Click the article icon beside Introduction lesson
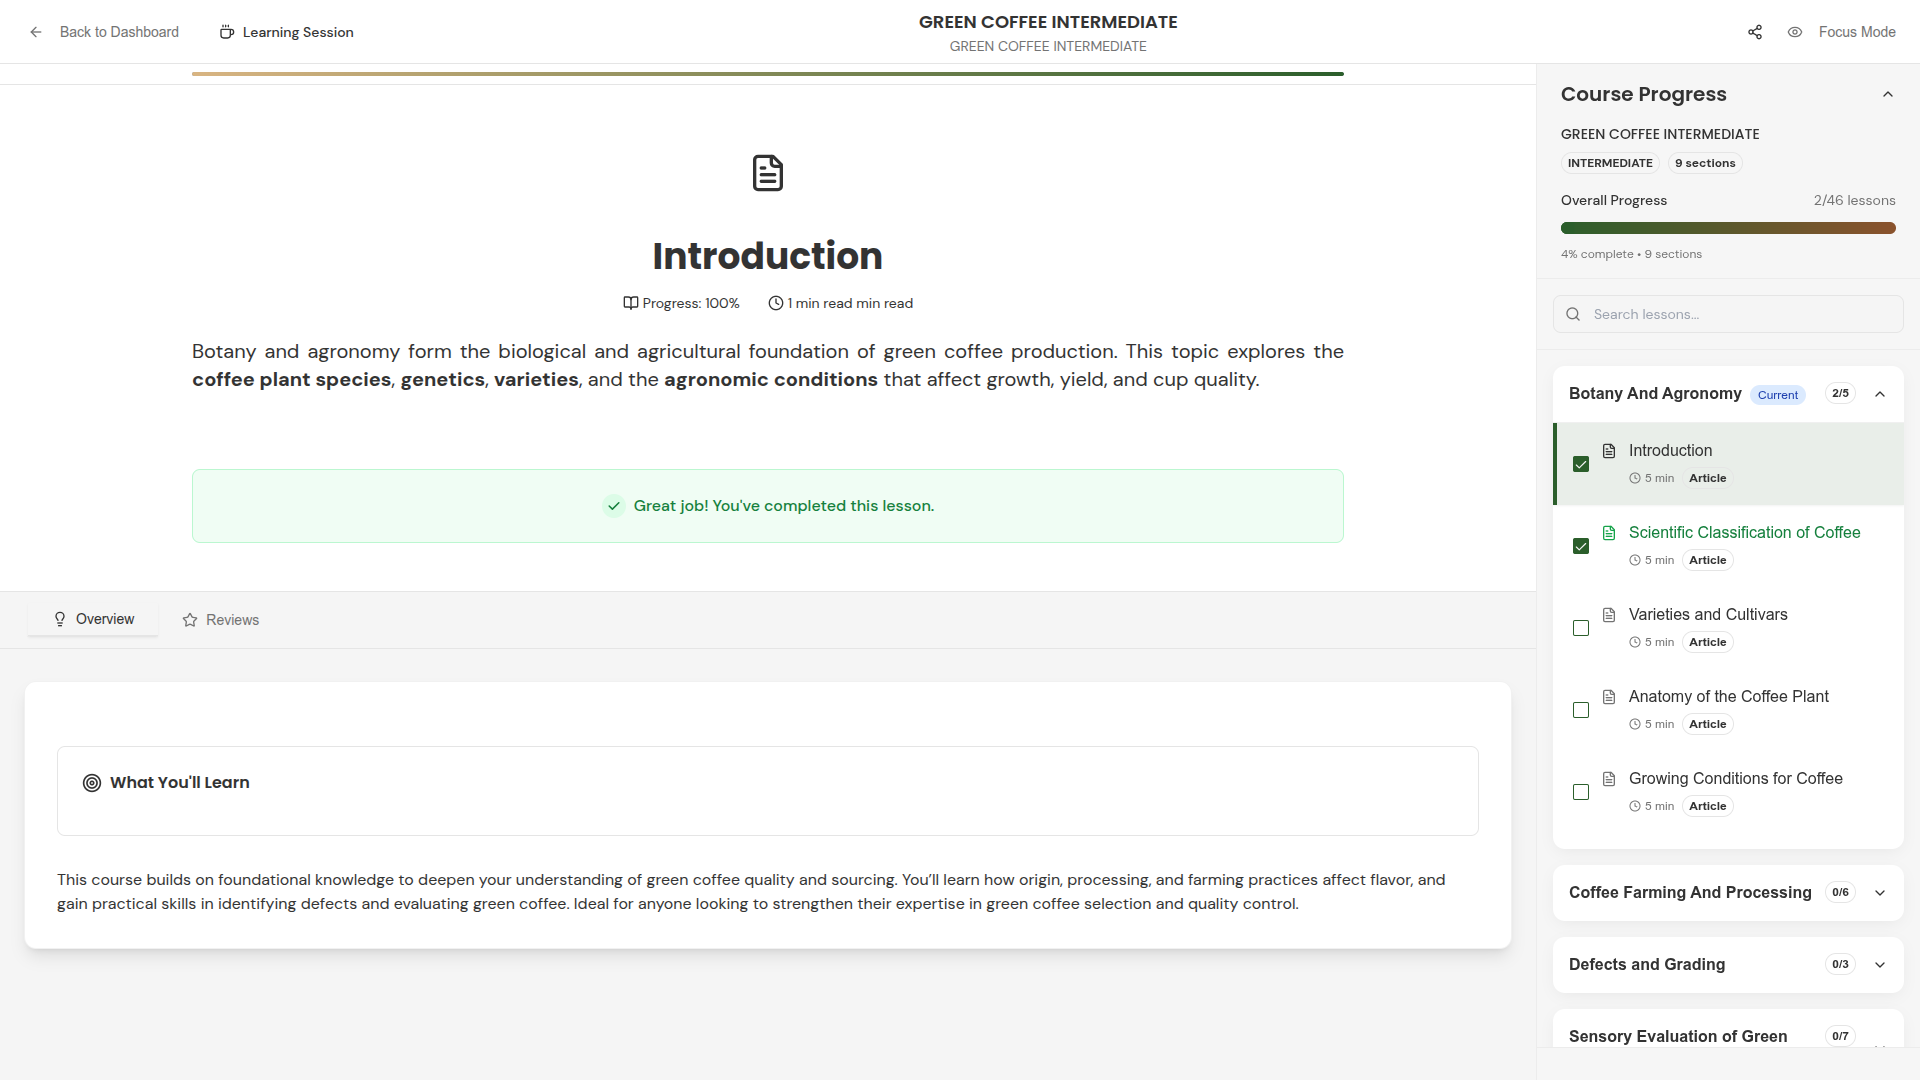The height and width of the screenshot is (1080, 1920). point(1609,451)
